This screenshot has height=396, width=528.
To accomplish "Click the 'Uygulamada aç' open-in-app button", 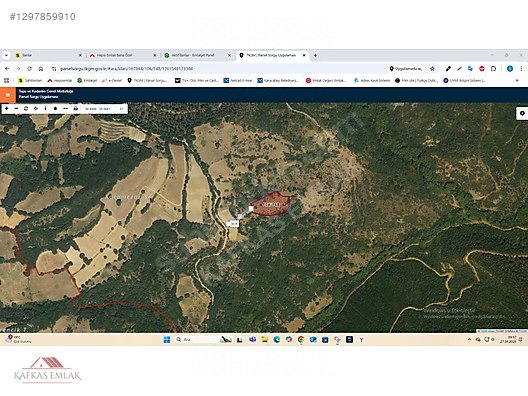I will (x=406, y=69).
